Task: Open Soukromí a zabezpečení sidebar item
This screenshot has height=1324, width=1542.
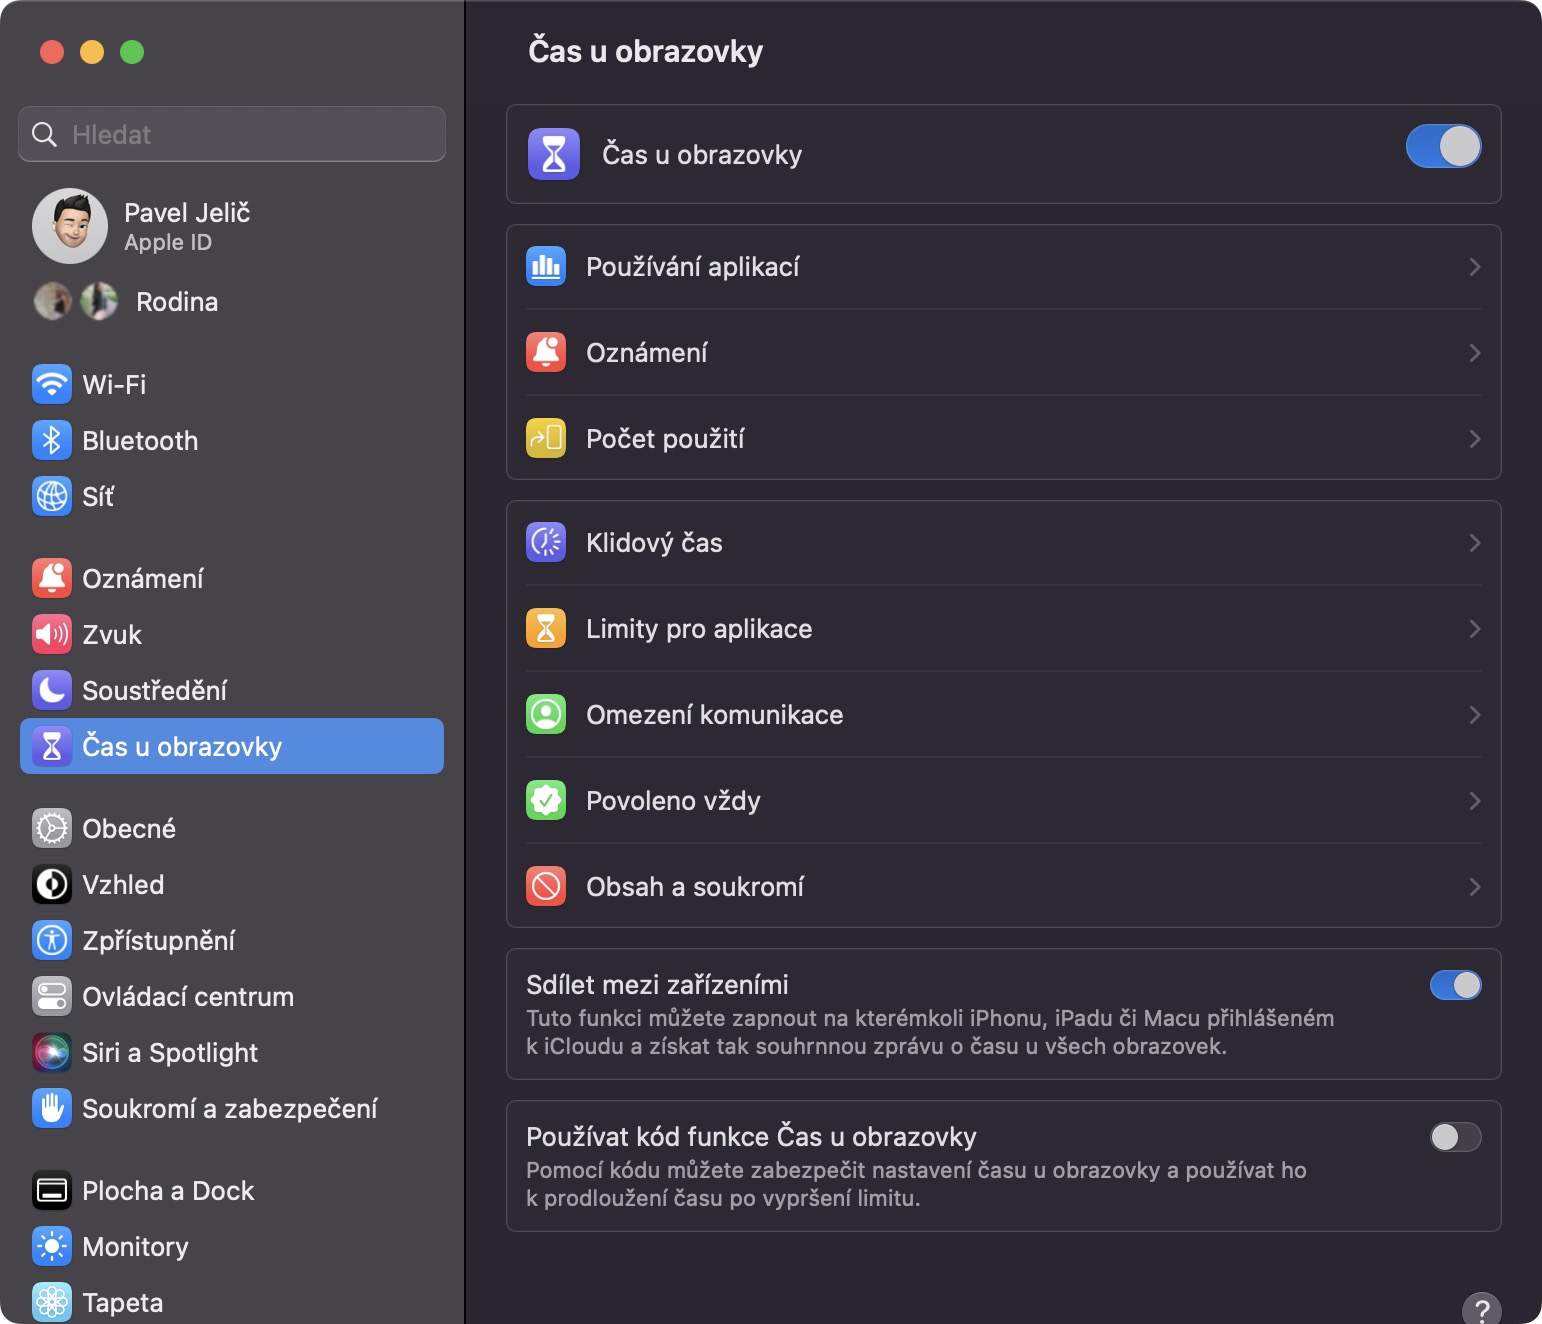Action: point(229,1108)
